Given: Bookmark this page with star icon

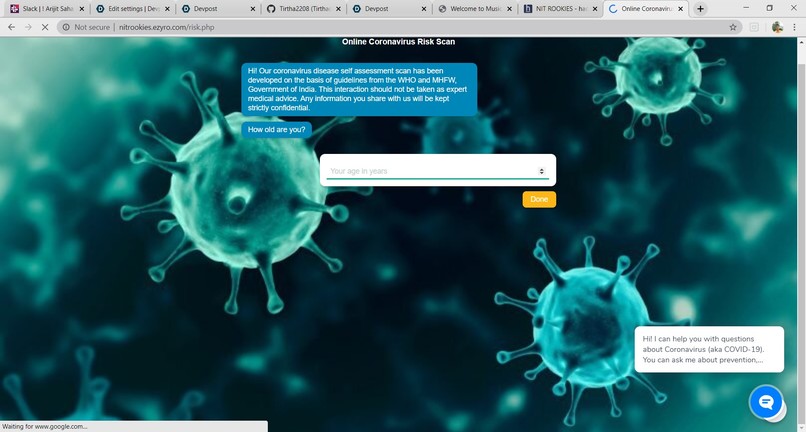Looking at the screenshot, I should [x=733, y=27].
